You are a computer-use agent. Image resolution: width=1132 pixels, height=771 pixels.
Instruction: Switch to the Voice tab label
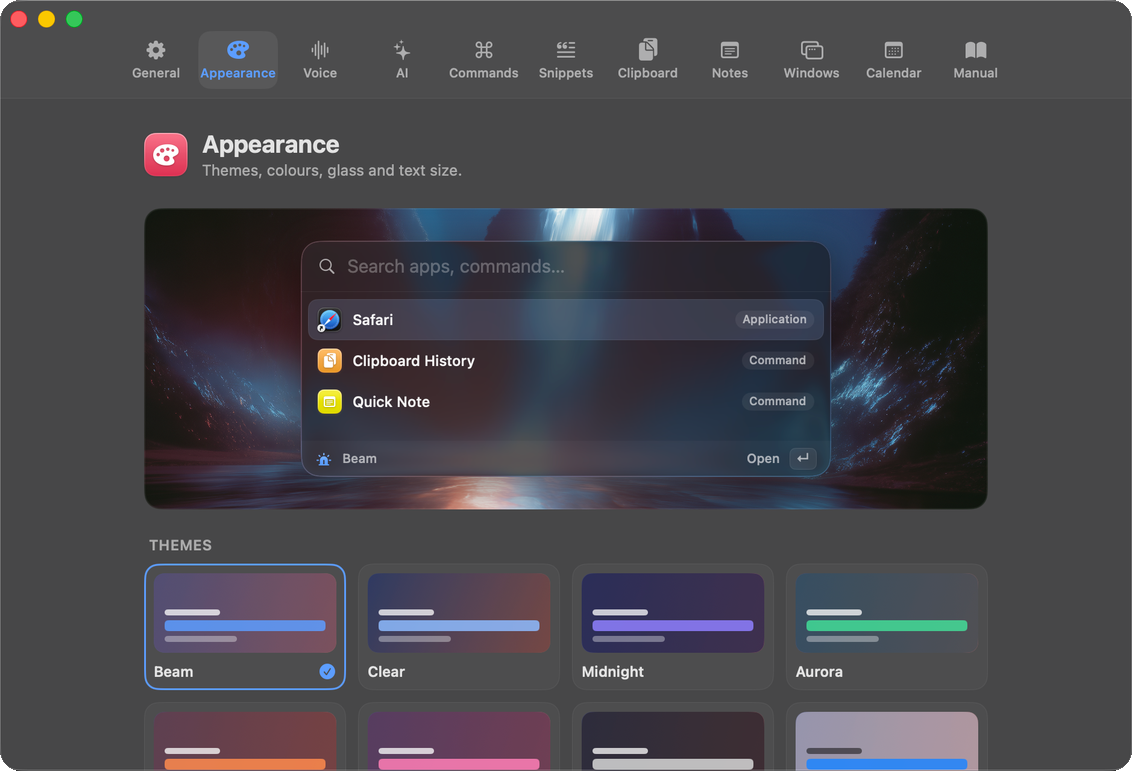[x=320, y=73]
